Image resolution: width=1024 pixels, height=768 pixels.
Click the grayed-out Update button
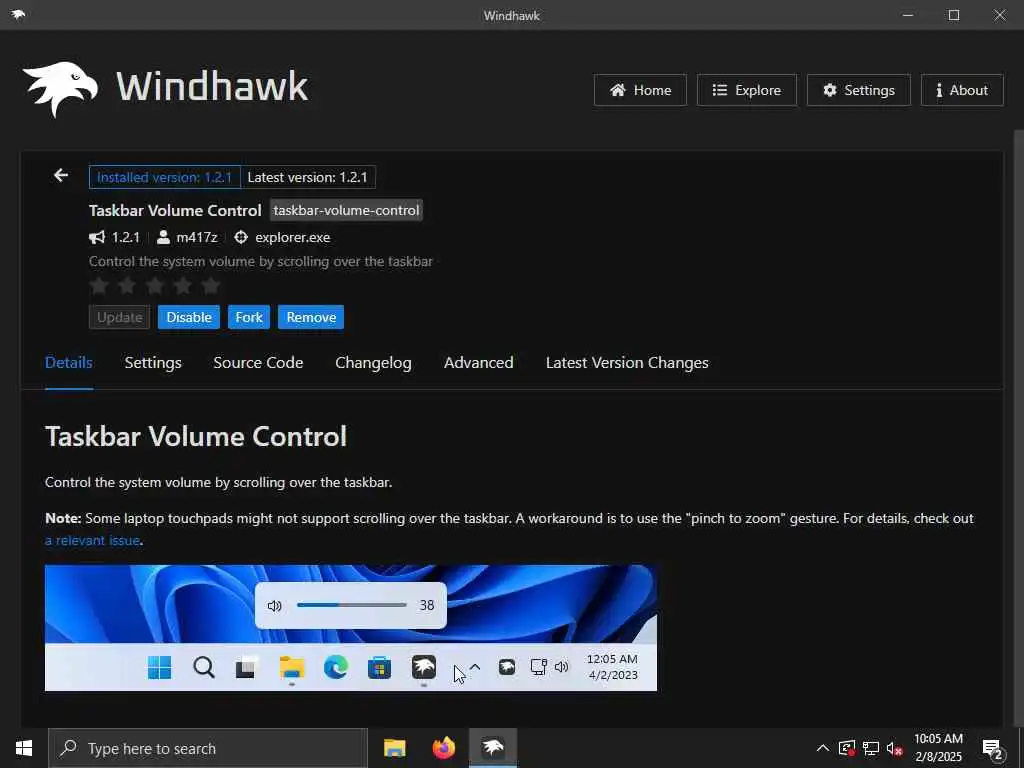point(120,317)
